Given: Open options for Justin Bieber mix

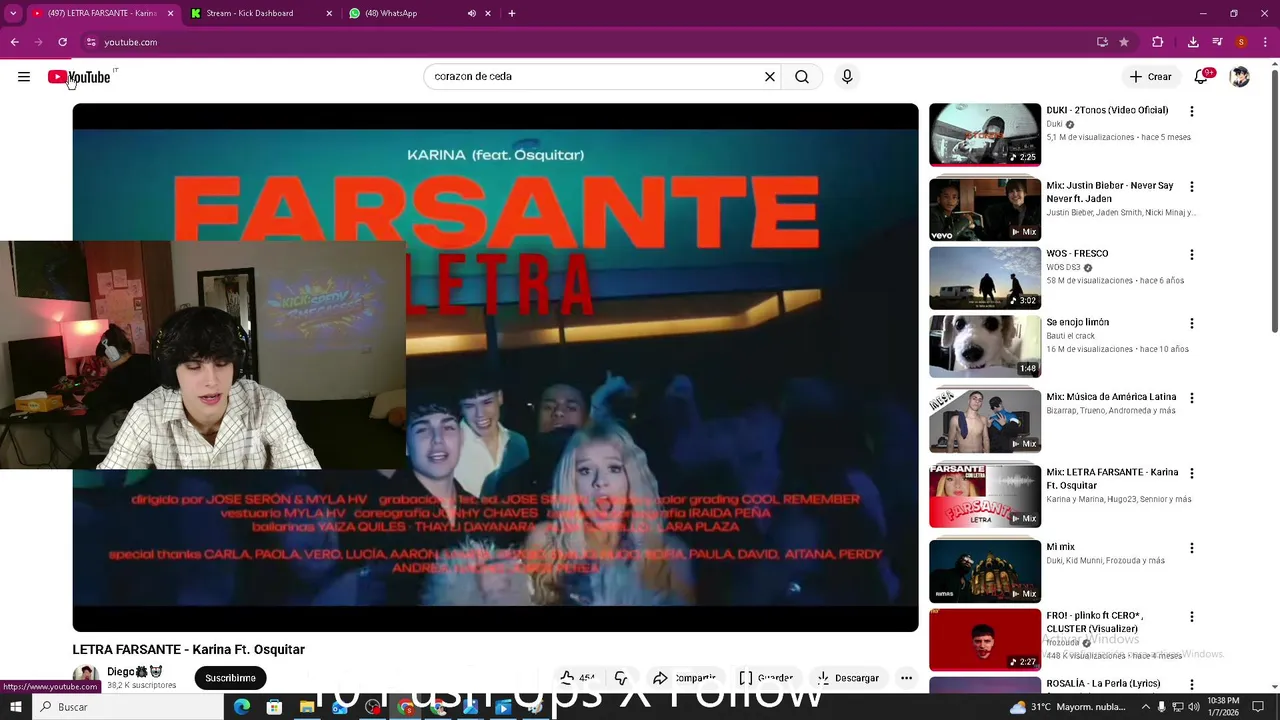Looking at the screenshot, I should [1191, 186].
